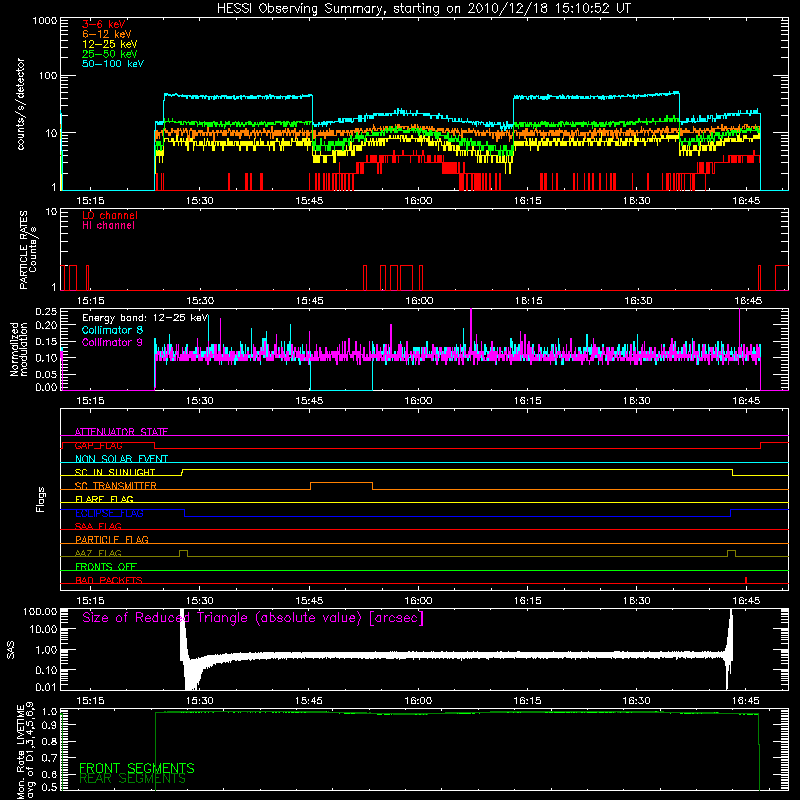Click the blue ECLIPSE_FLAG label
The width and height of the screenshot is (800, 800).
[109, 513]
